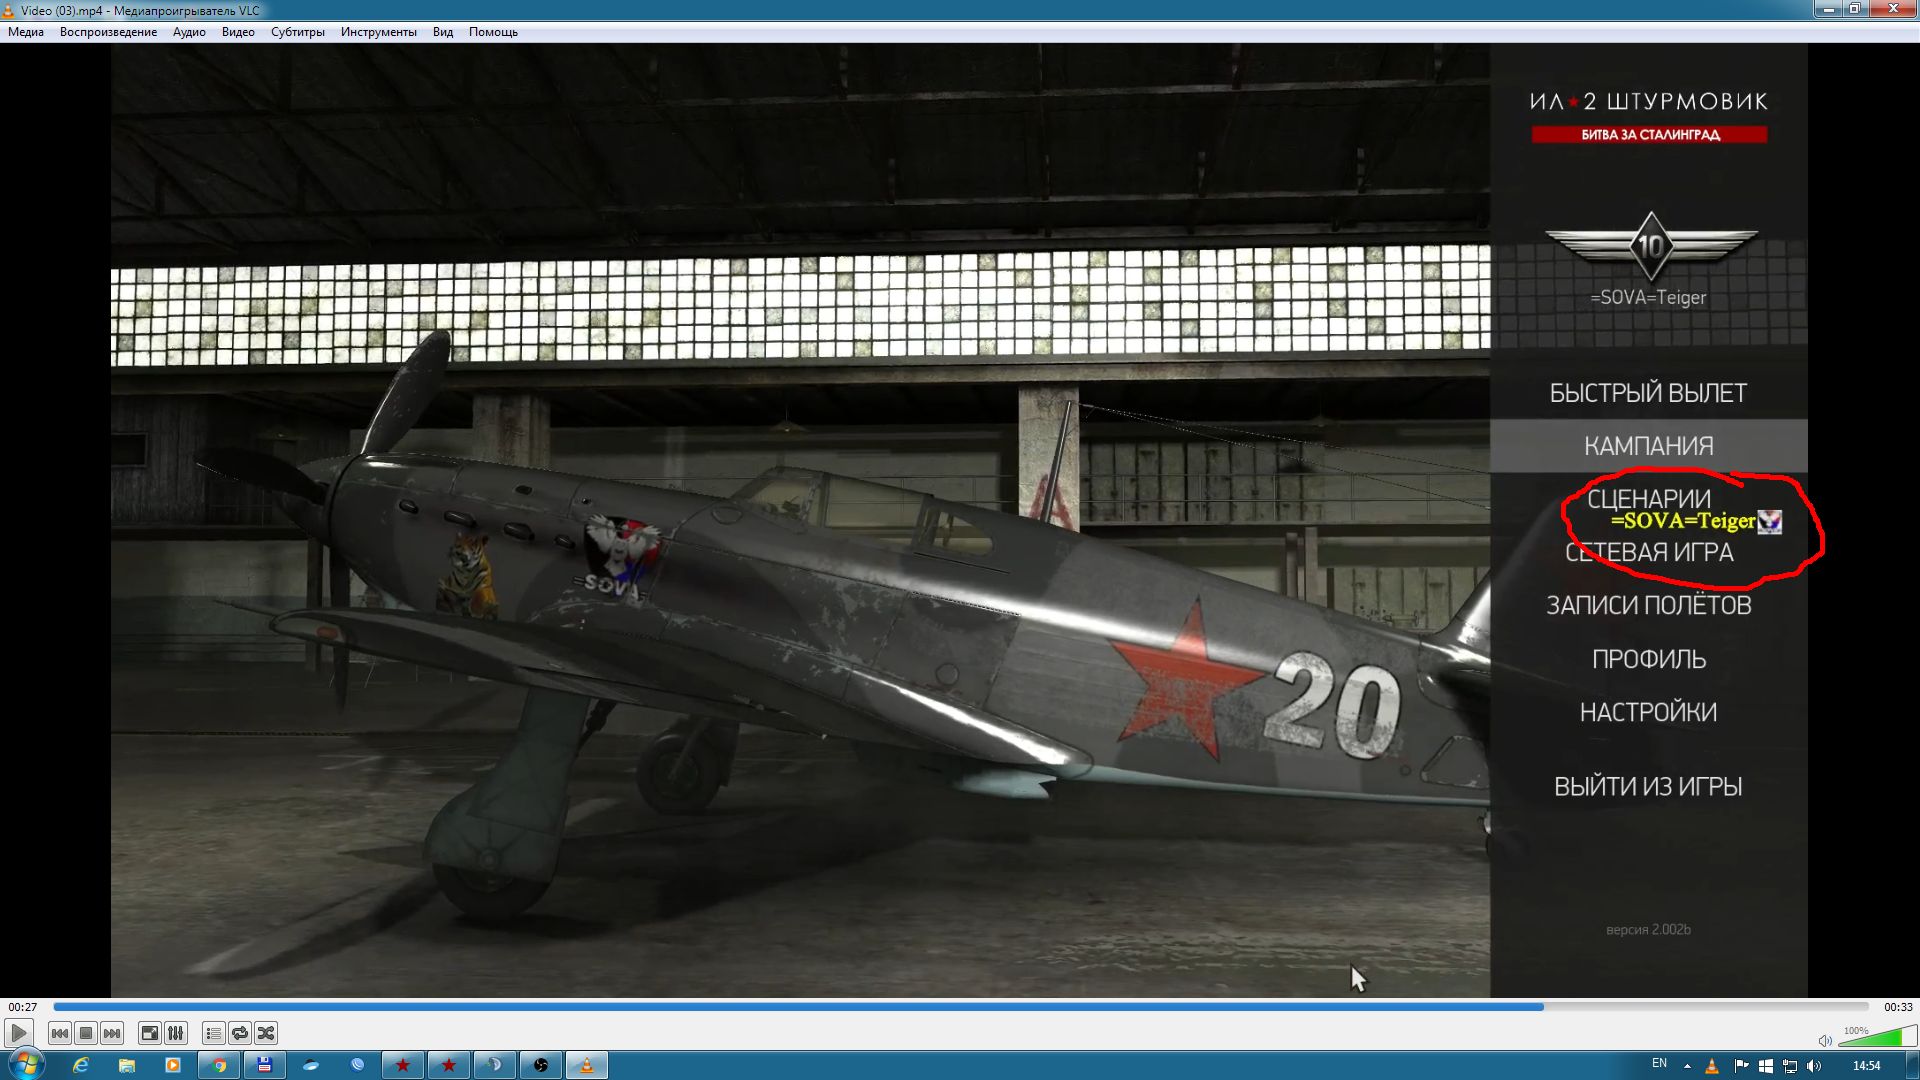Open the Thunderbird taskbar icon

(x=311, y=1065)
